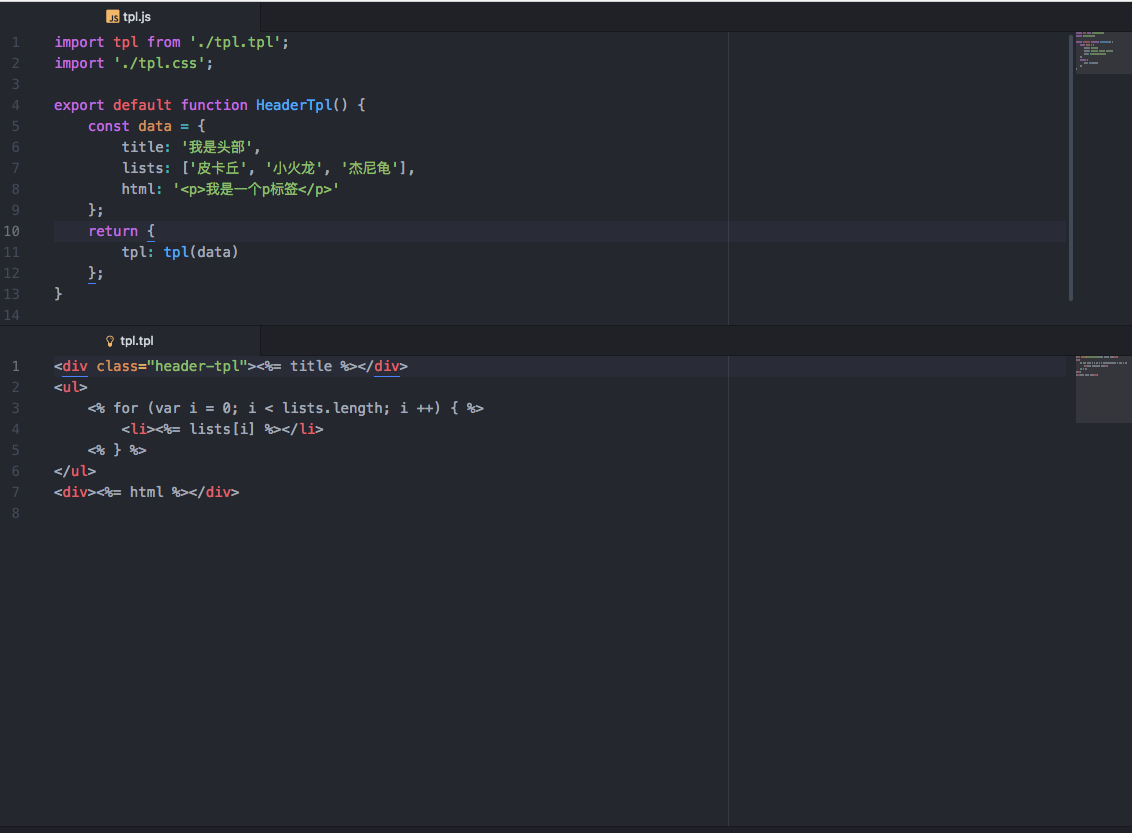Click the 'export' keyword on line 4

point(79,105)
